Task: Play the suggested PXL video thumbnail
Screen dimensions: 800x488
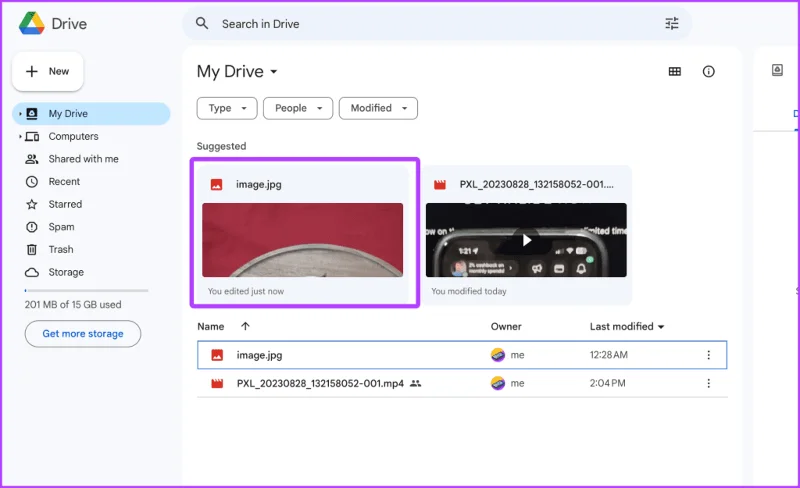Action: tap(526, 240)
